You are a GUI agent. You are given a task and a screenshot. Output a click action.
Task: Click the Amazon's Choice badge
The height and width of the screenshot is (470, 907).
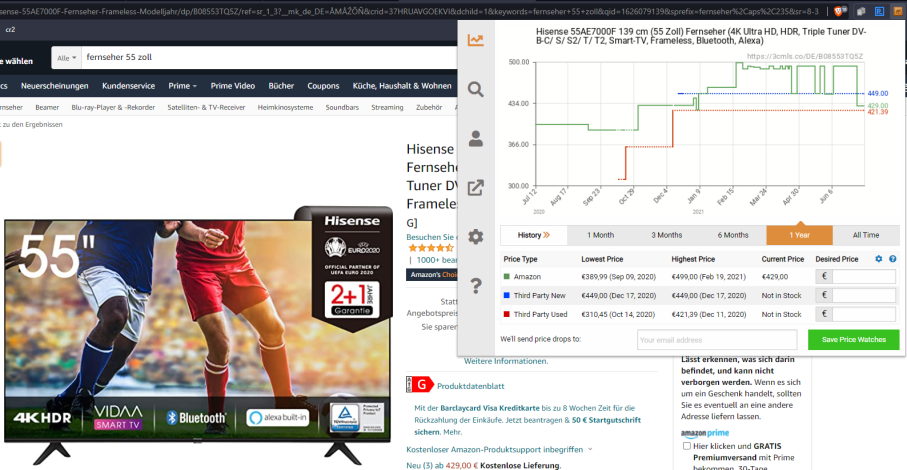click(434, 275)
